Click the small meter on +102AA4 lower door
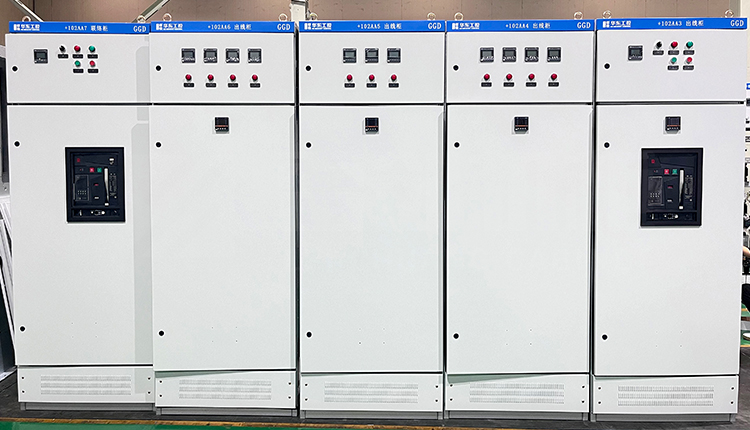The image size is (750, 430). tap(520, 124)
